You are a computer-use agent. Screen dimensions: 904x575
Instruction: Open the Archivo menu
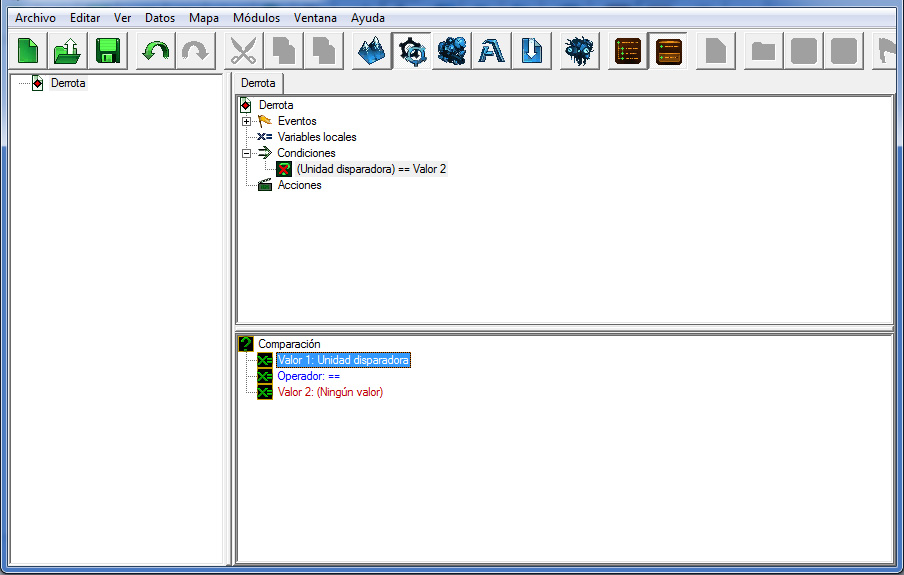coord(35,18)
